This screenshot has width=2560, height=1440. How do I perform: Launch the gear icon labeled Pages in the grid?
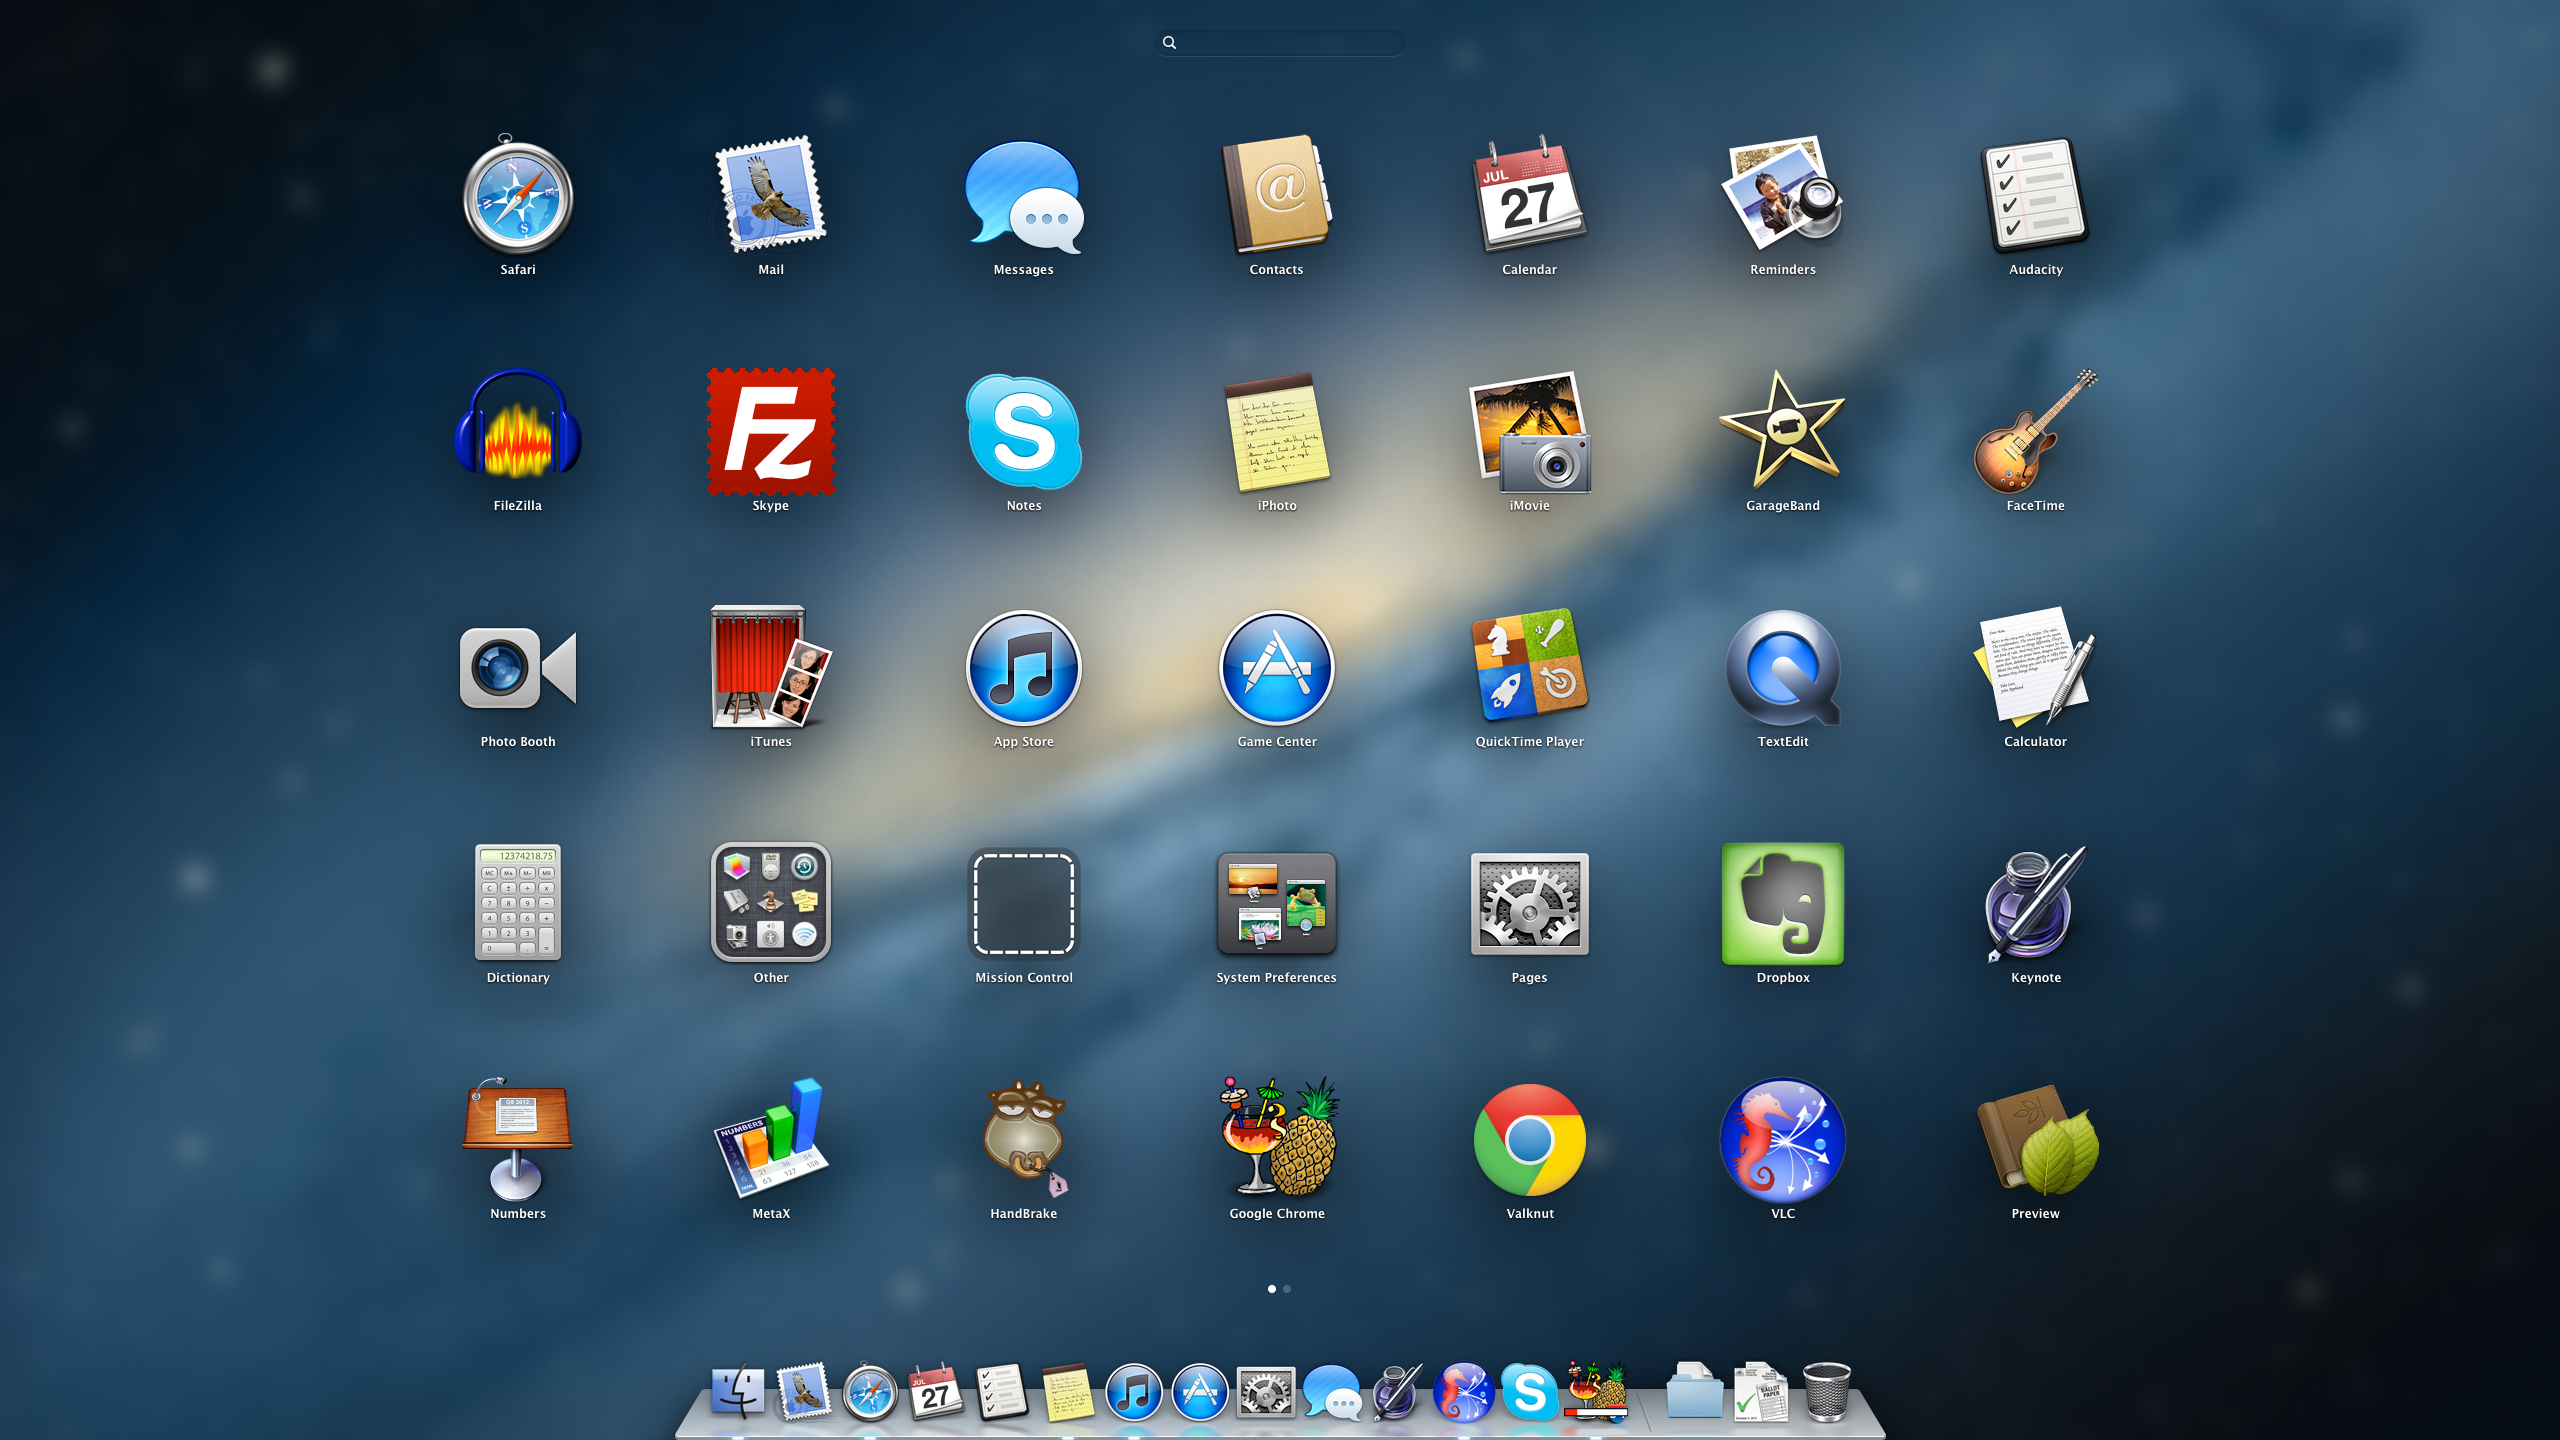(1530, 904)
